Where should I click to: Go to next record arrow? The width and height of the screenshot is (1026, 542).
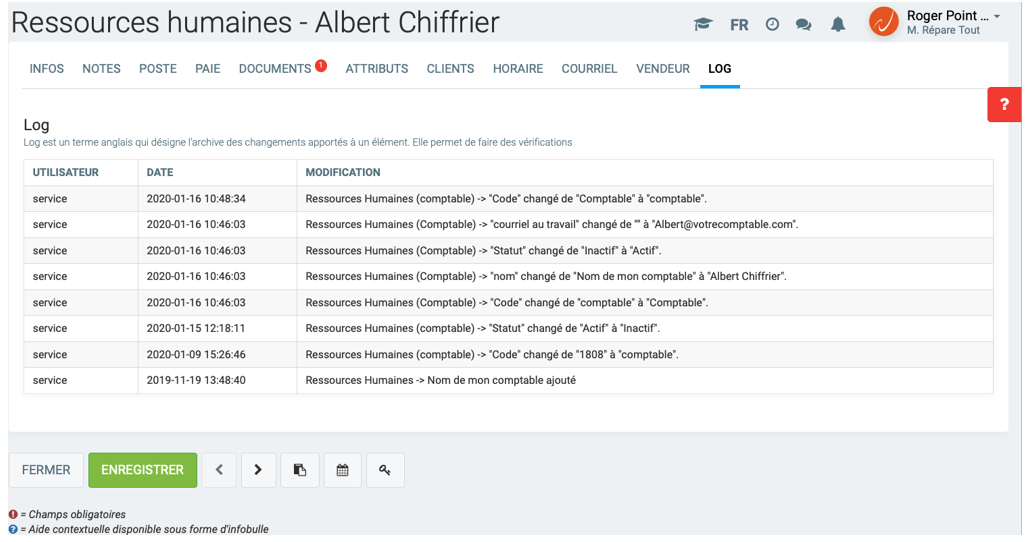(258, 470)
